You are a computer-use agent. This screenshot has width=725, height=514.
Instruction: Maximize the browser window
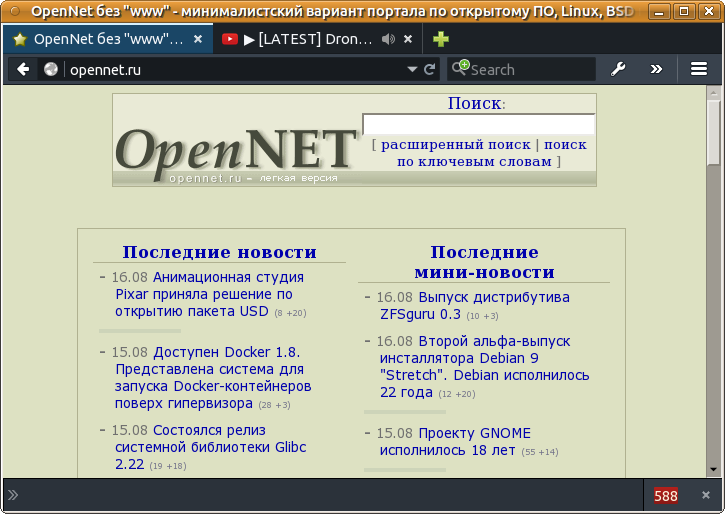coord(684,12)
